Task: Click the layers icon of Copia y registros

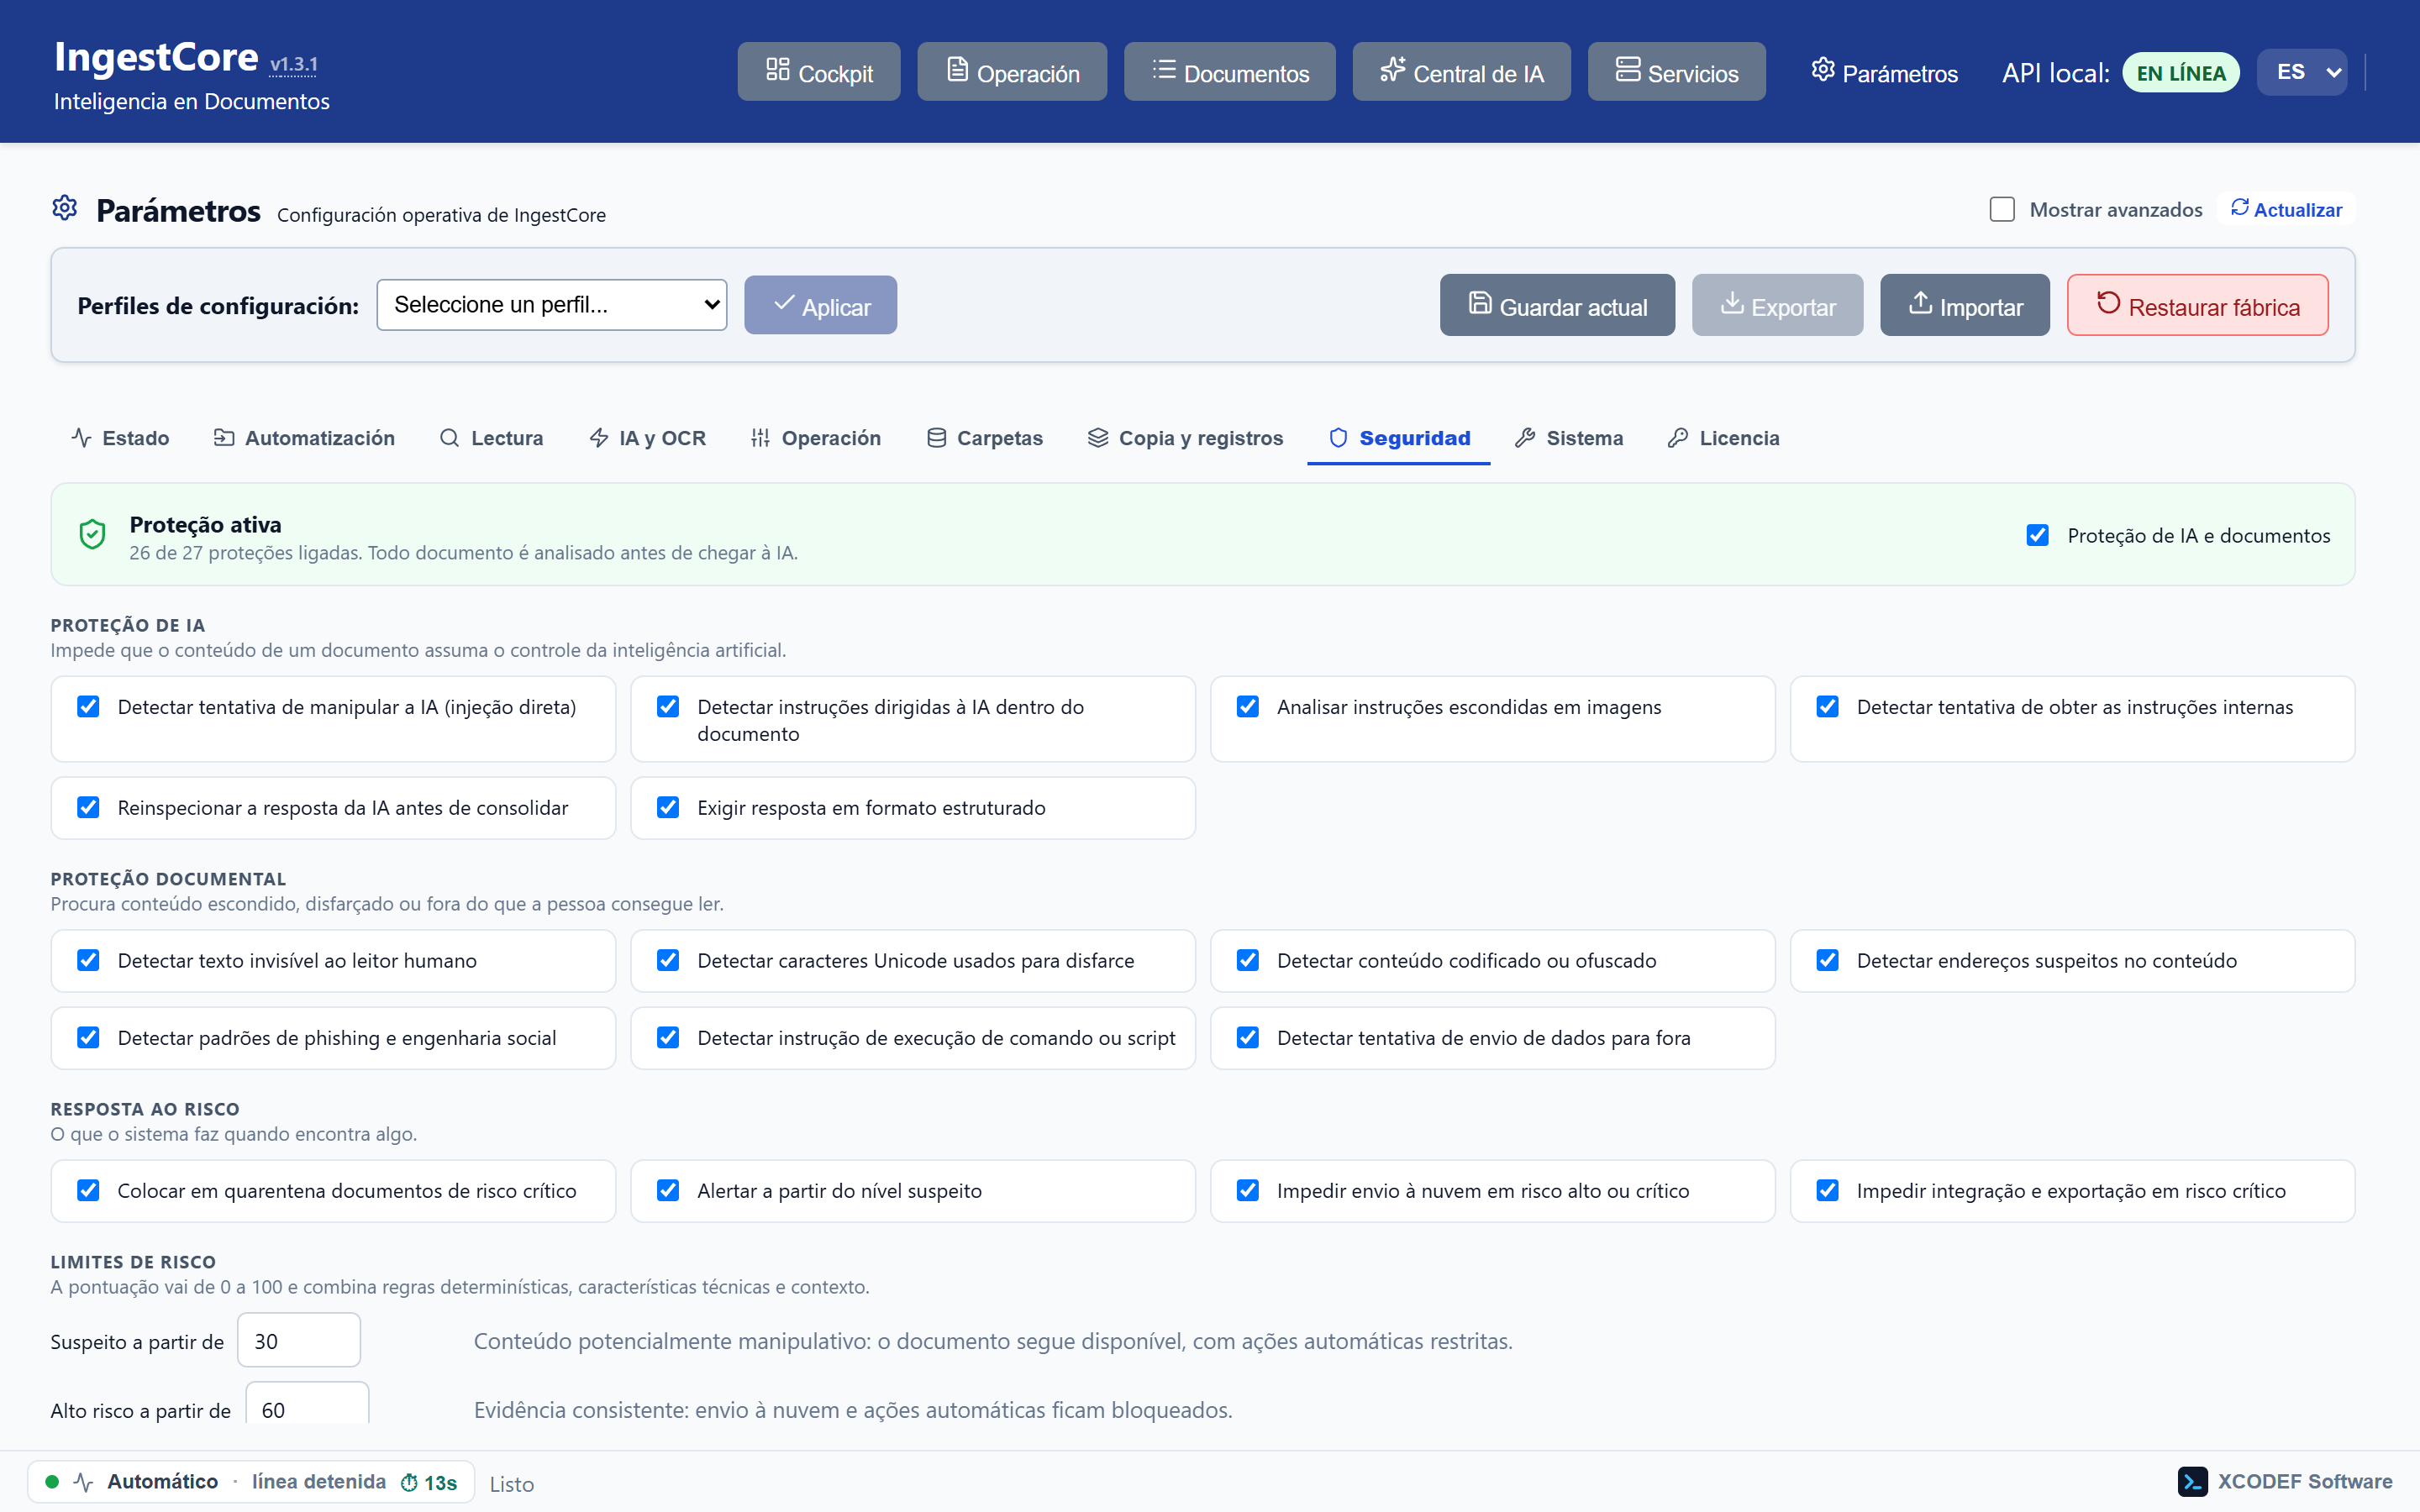Action: [x=1098, y=438]
